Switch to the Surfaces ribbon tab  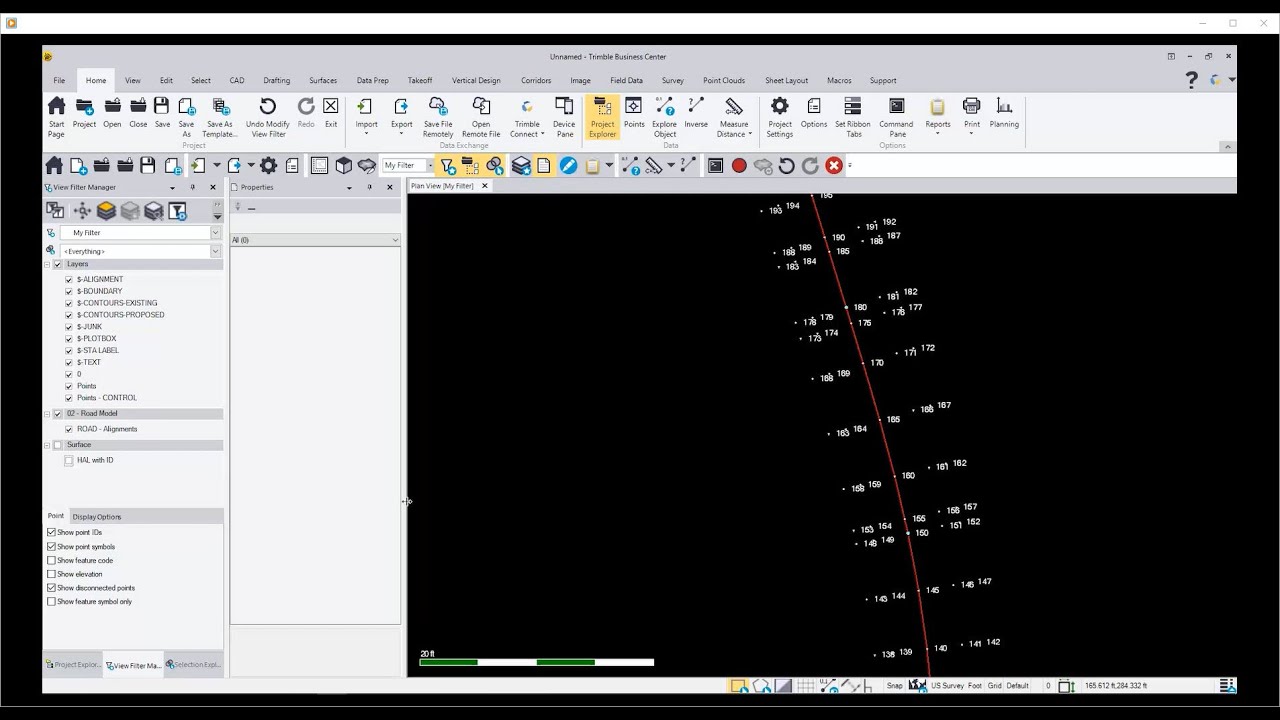click(323, 81)
